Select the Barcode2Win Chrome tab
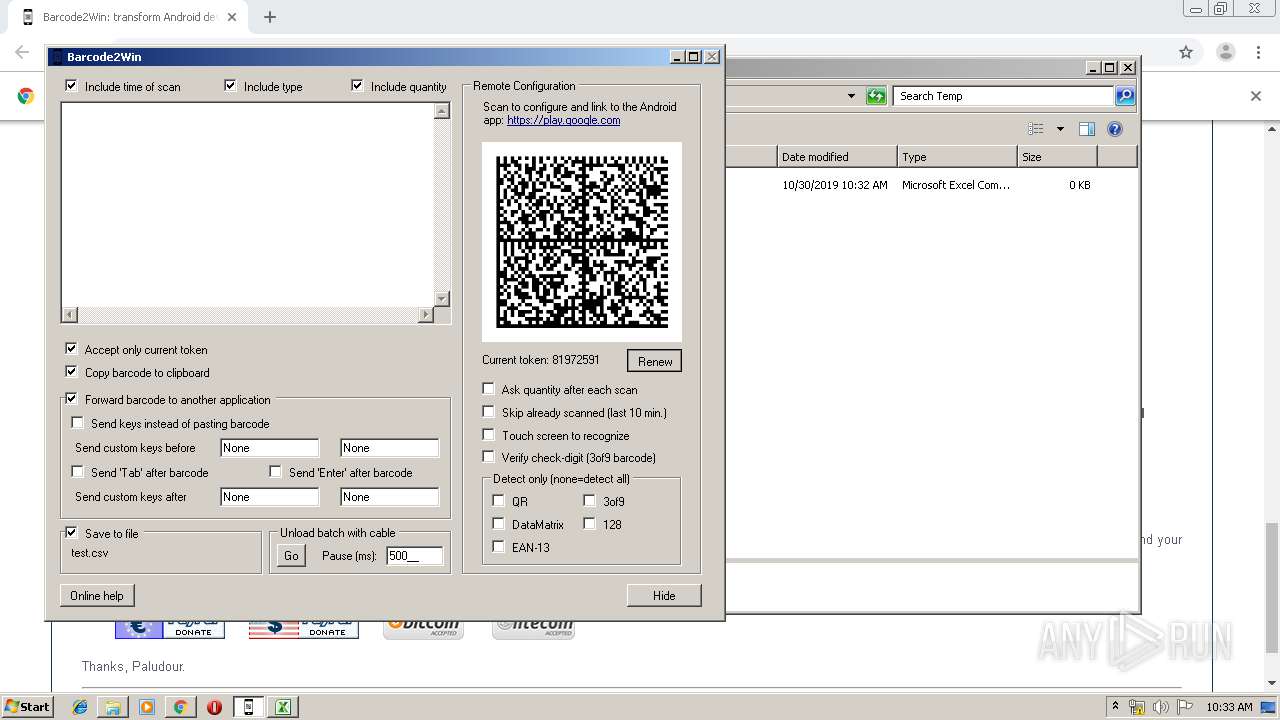The height and width of the screenshot is (720, 1280). pos(130,17)
